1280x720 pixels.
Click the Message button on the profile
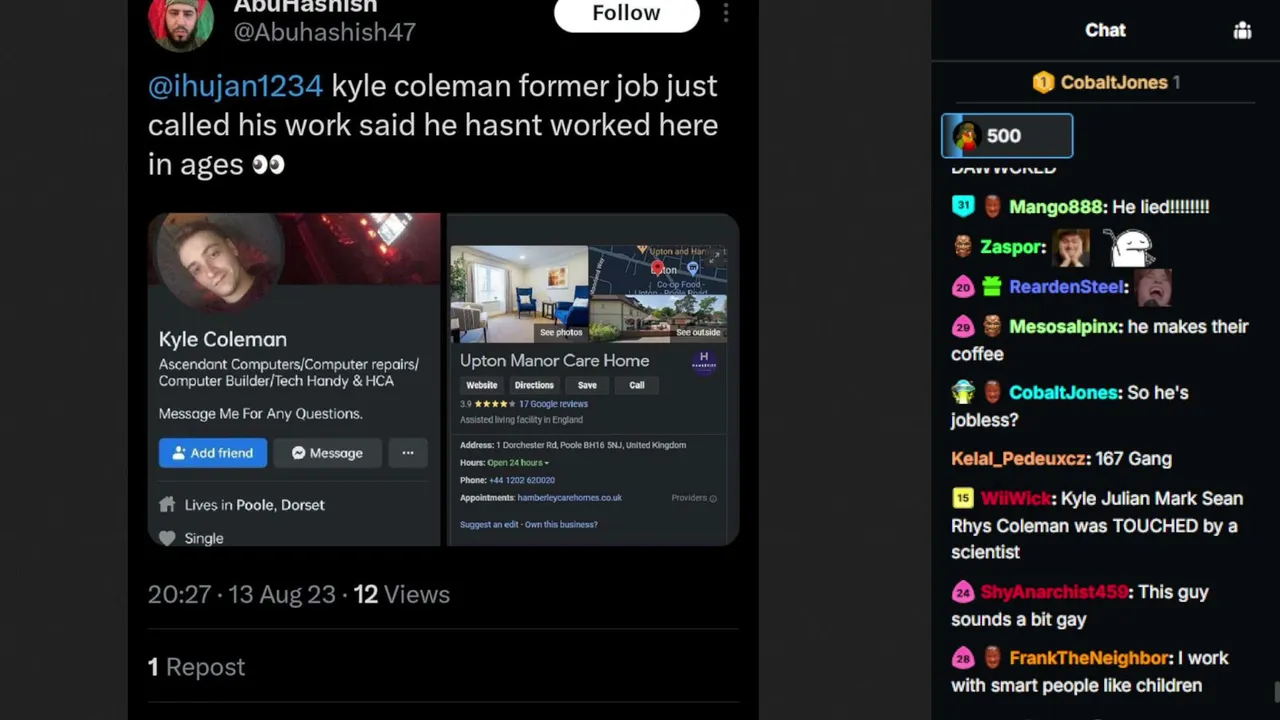tap(327, 453)
